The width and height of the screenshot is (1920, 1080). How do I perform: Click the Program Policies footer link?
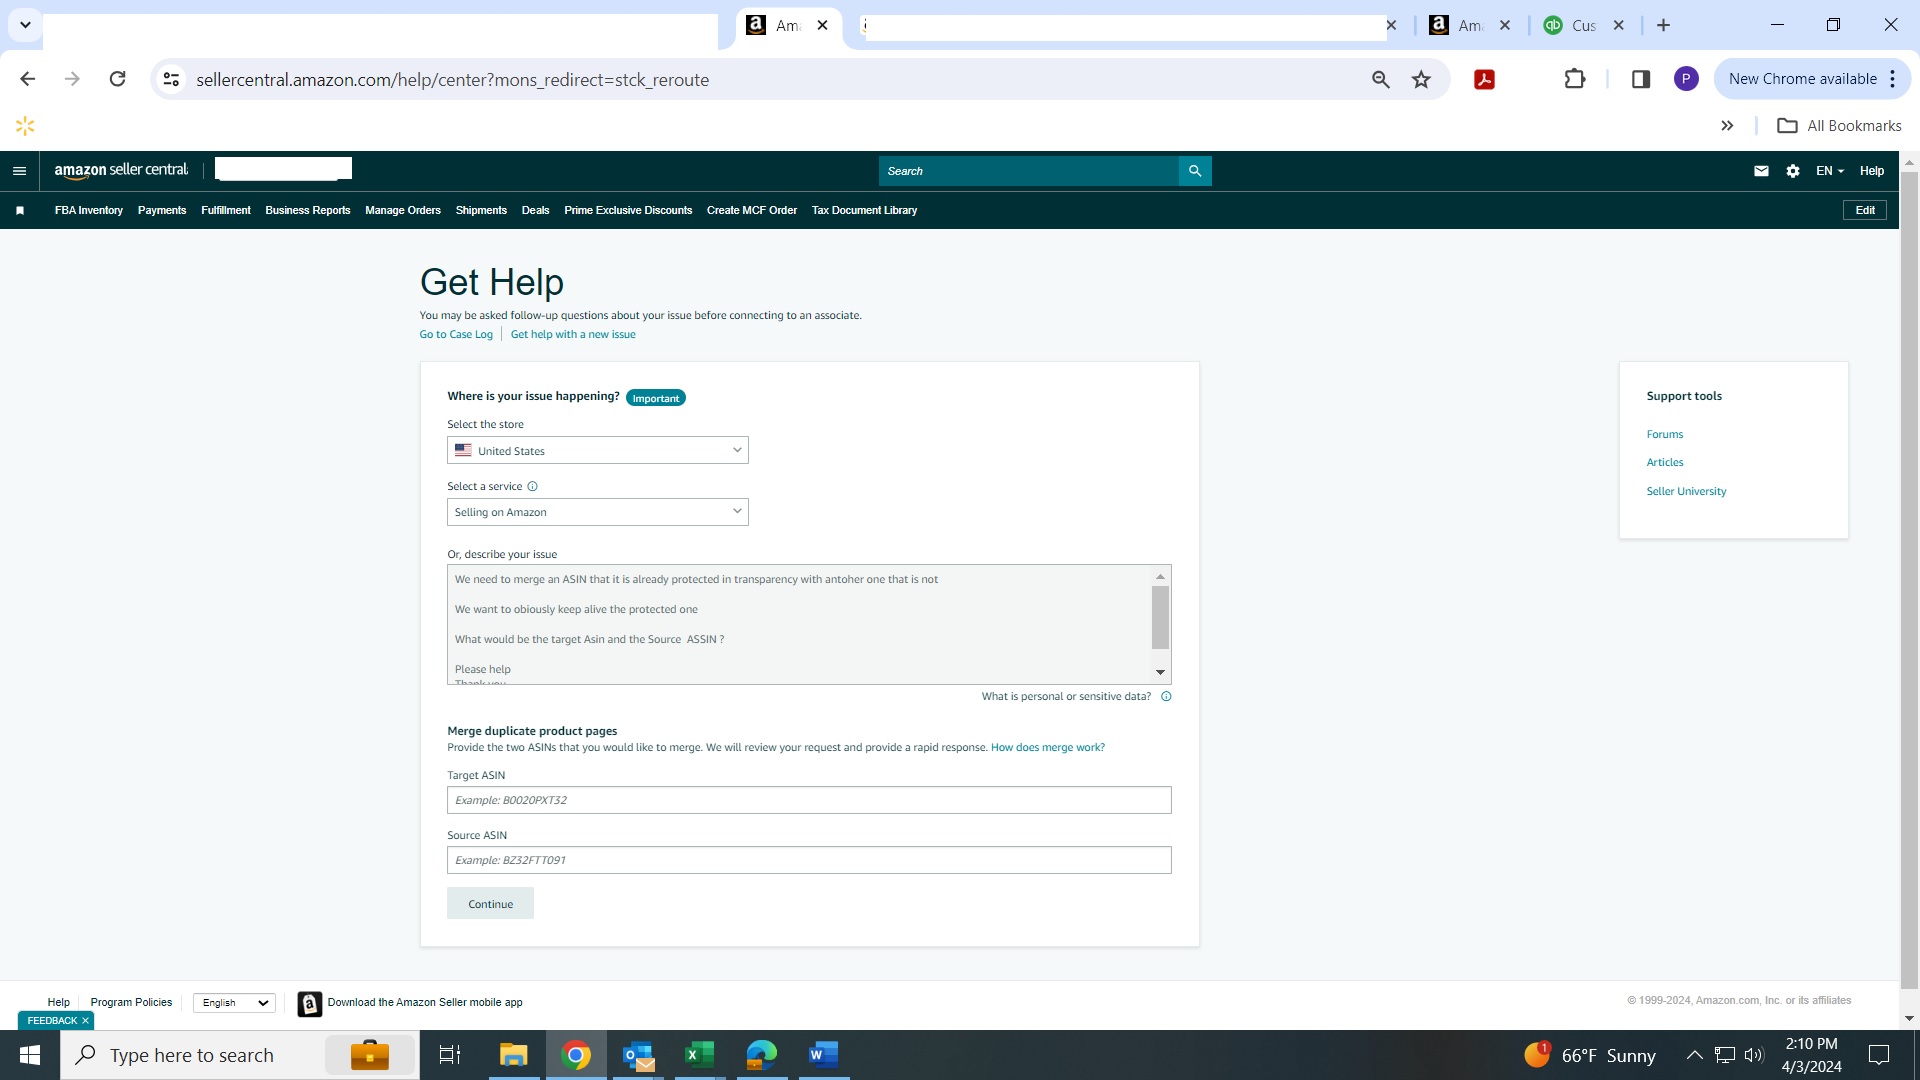[x=131, y=1002]
